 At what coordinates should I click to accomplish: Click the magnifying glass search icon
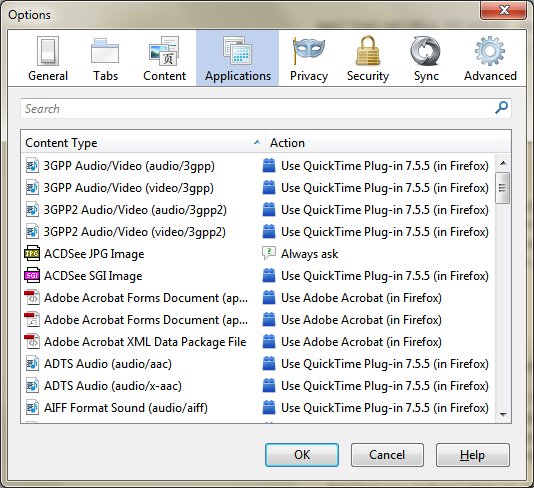pos(501,108)
